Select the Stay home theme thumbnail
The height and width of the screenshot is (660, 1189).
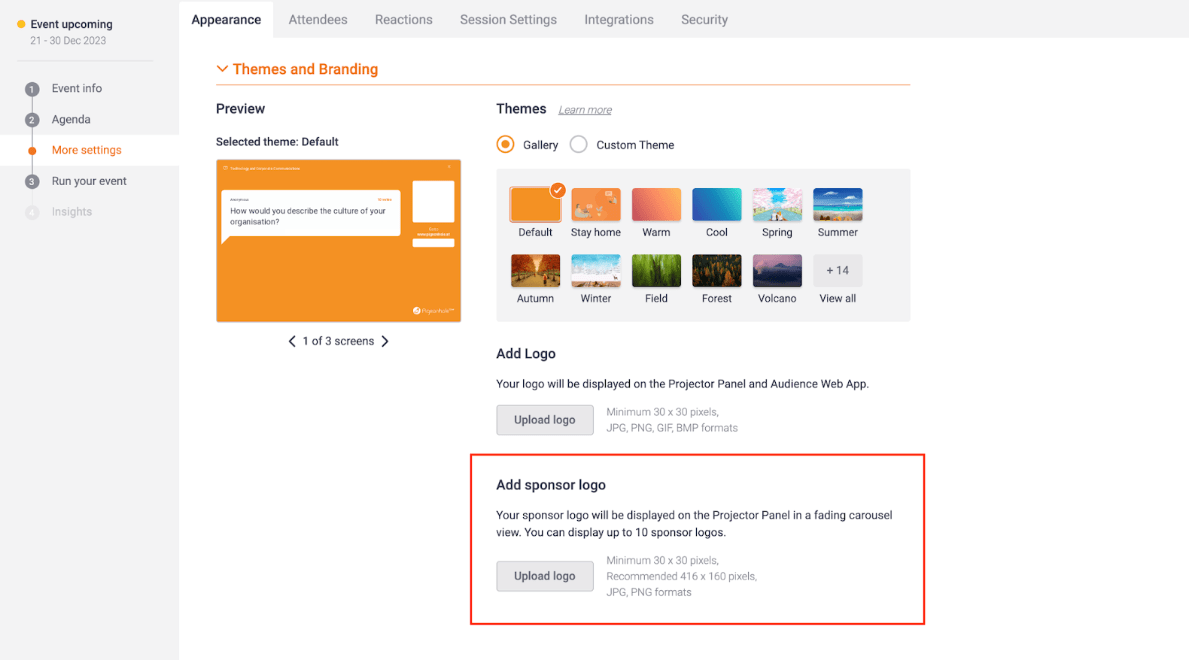tap(596, 204)
